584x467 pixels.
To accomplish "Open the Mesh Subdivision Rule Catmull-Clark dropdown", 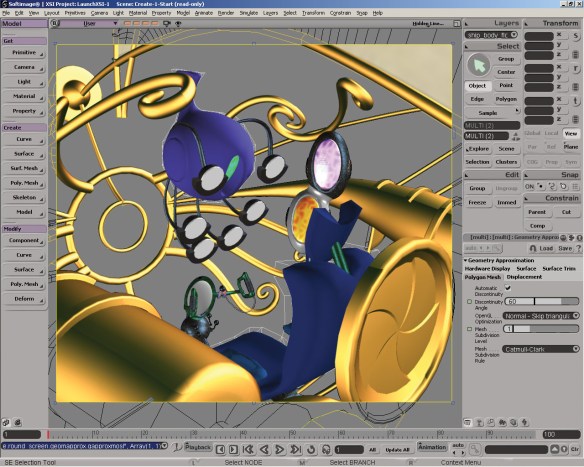I will (x=541, y=349).
